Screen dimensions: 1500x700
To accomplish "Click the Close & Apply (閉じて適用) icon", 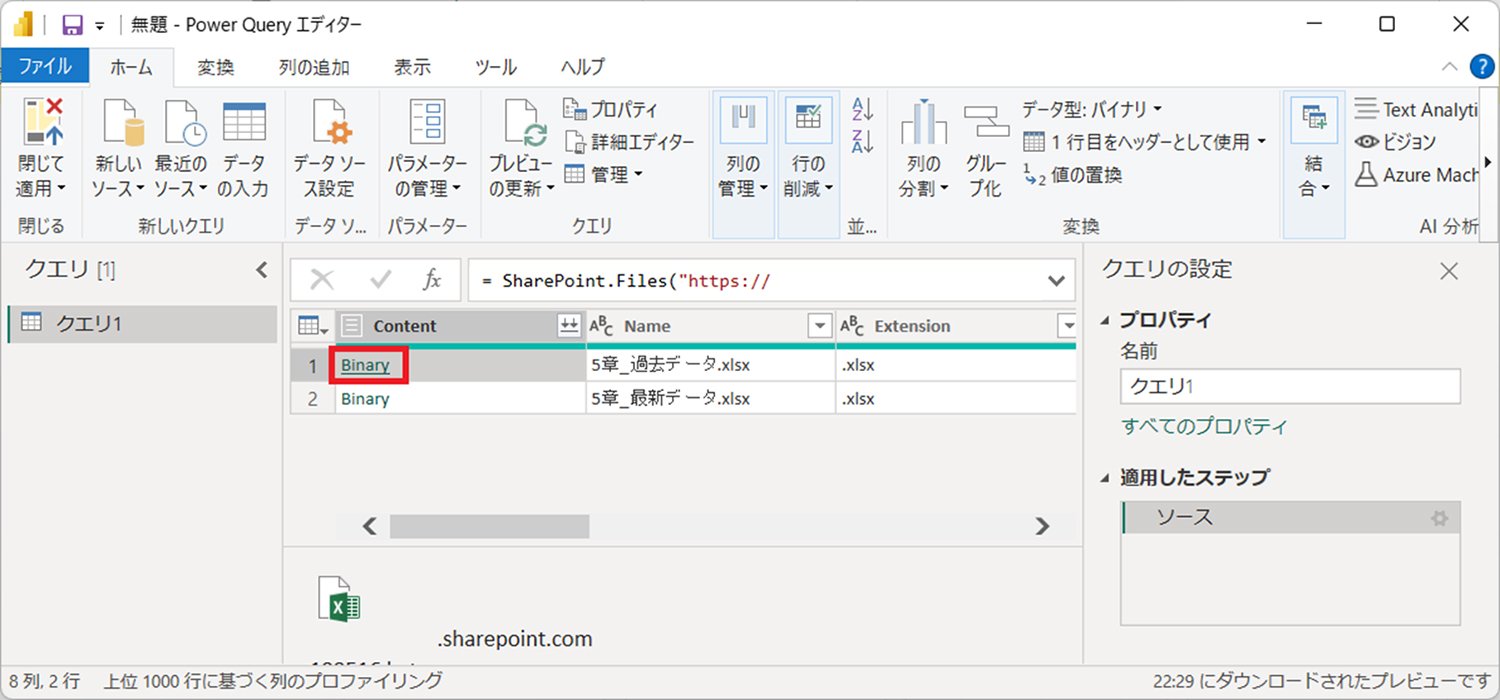I will pyautogui.click(x=41, y=121).
